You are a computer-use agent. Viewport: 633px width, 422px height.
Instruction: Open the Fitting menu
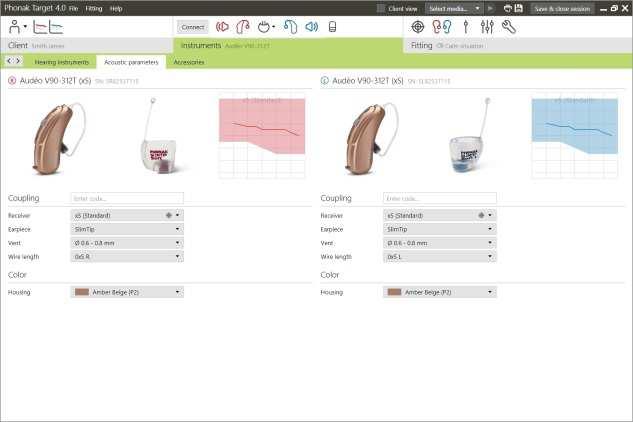point(94,8)
